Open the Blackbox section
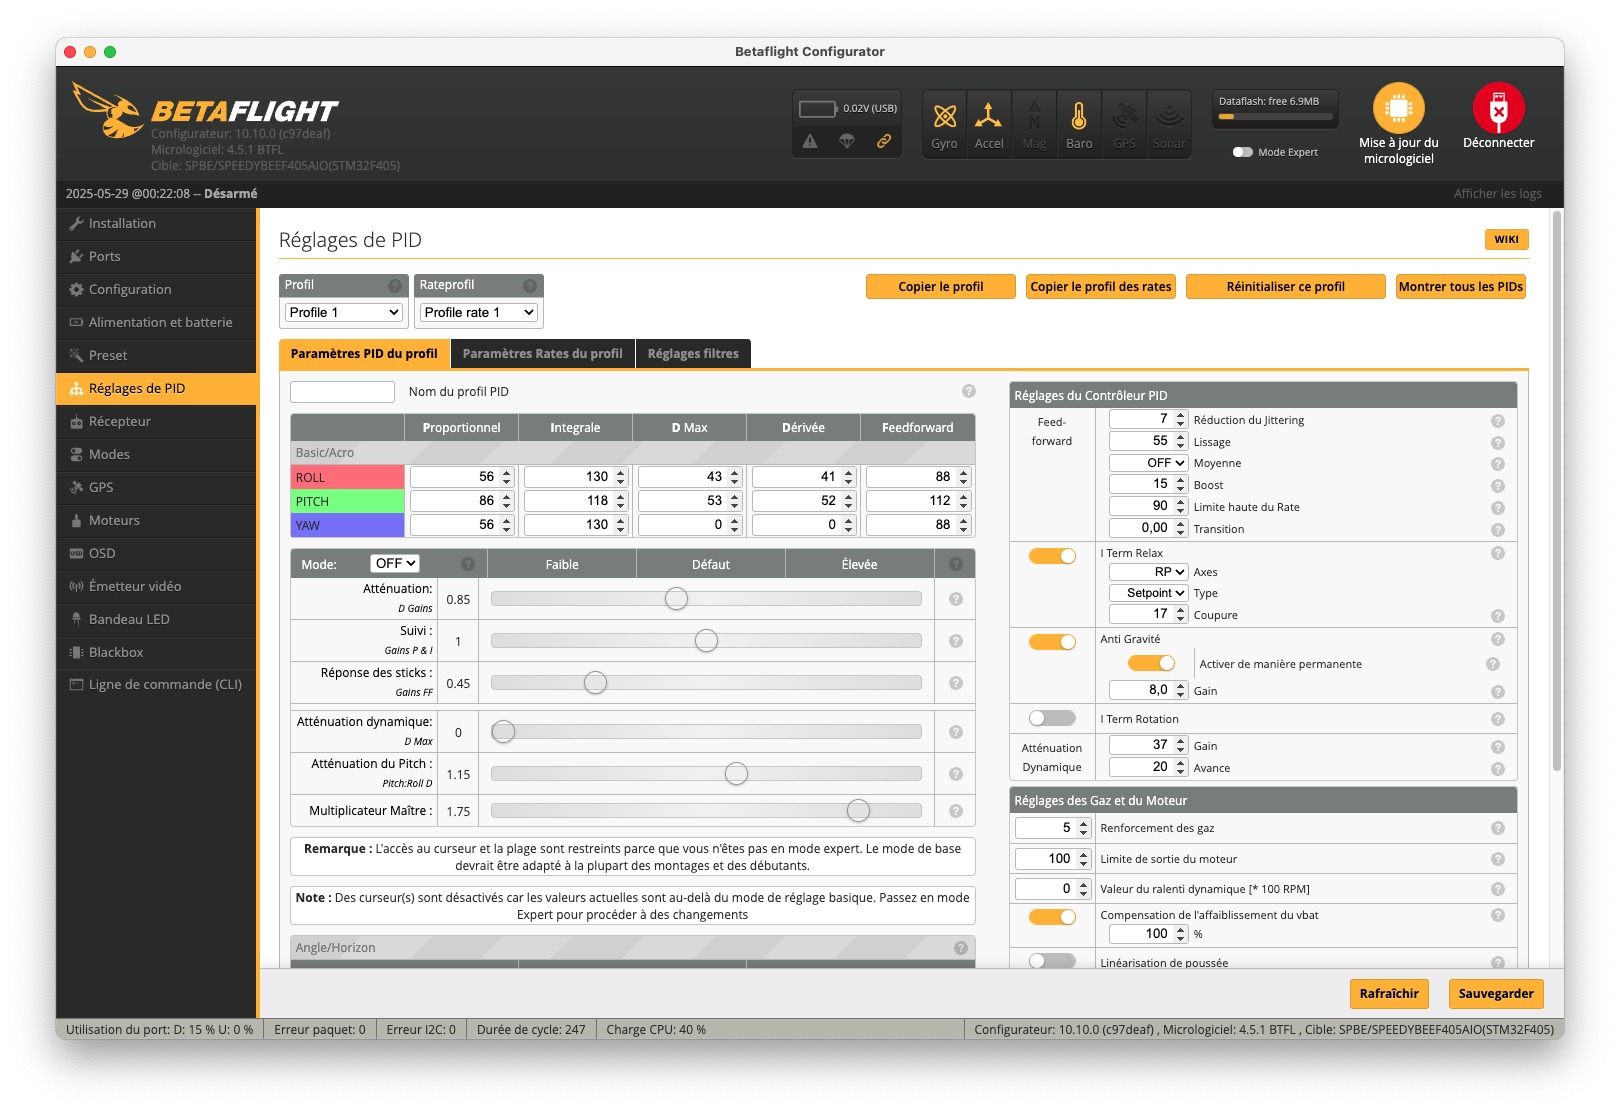Screen dimensions: 1620x1113 click(x=157, y=653)
